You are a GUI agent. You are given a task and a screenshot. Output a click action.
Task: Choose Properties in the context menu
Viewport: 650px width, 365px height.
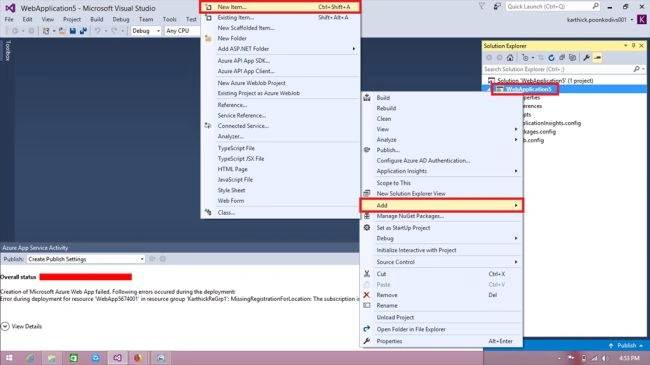click(441, 341)
